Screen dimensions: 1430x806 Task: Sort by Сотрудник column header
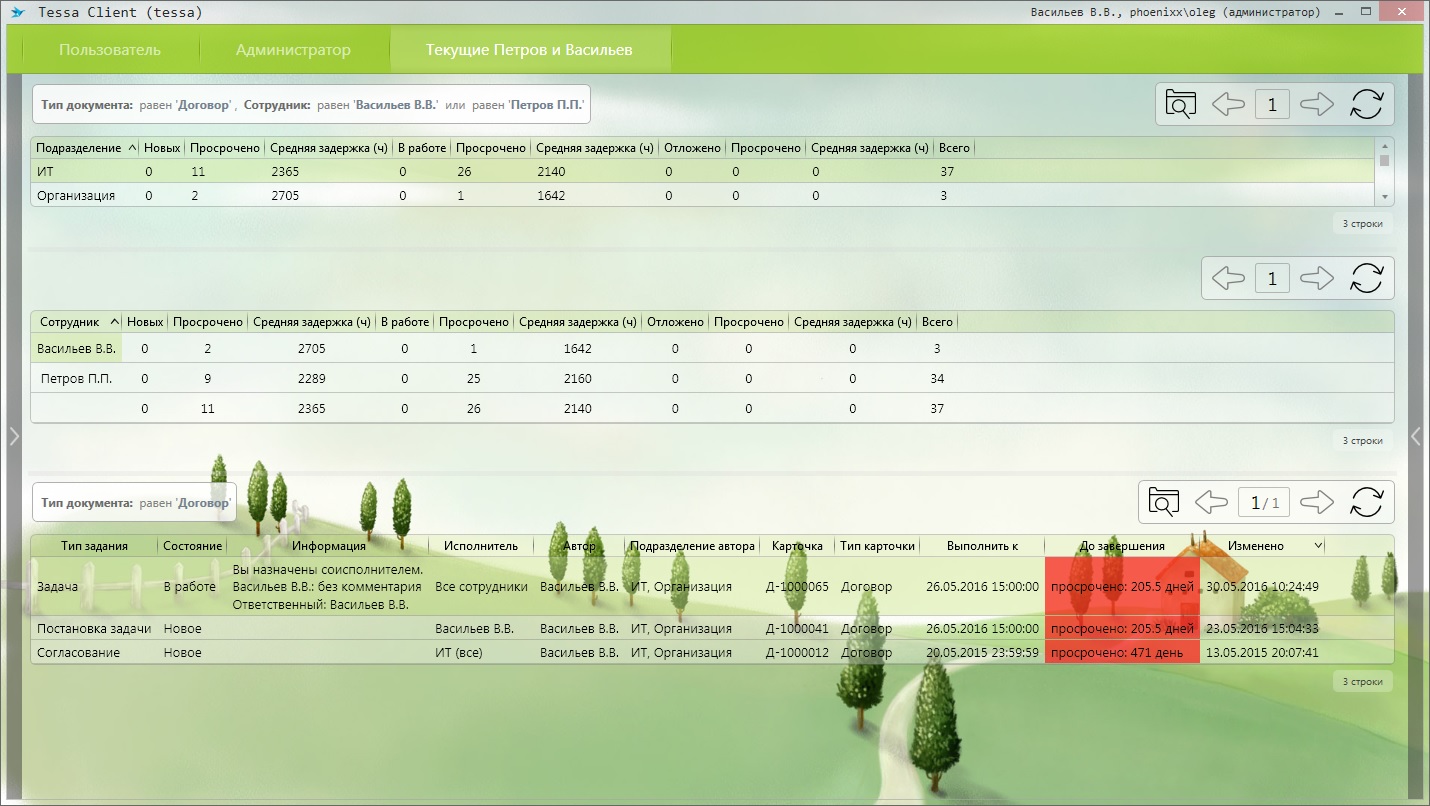pos(77,322)
